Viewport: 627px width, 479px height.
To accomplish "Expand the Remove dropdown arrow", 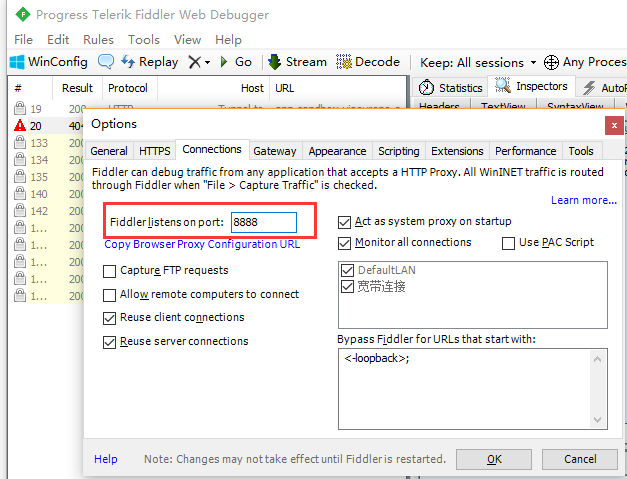I will (208, 62).
